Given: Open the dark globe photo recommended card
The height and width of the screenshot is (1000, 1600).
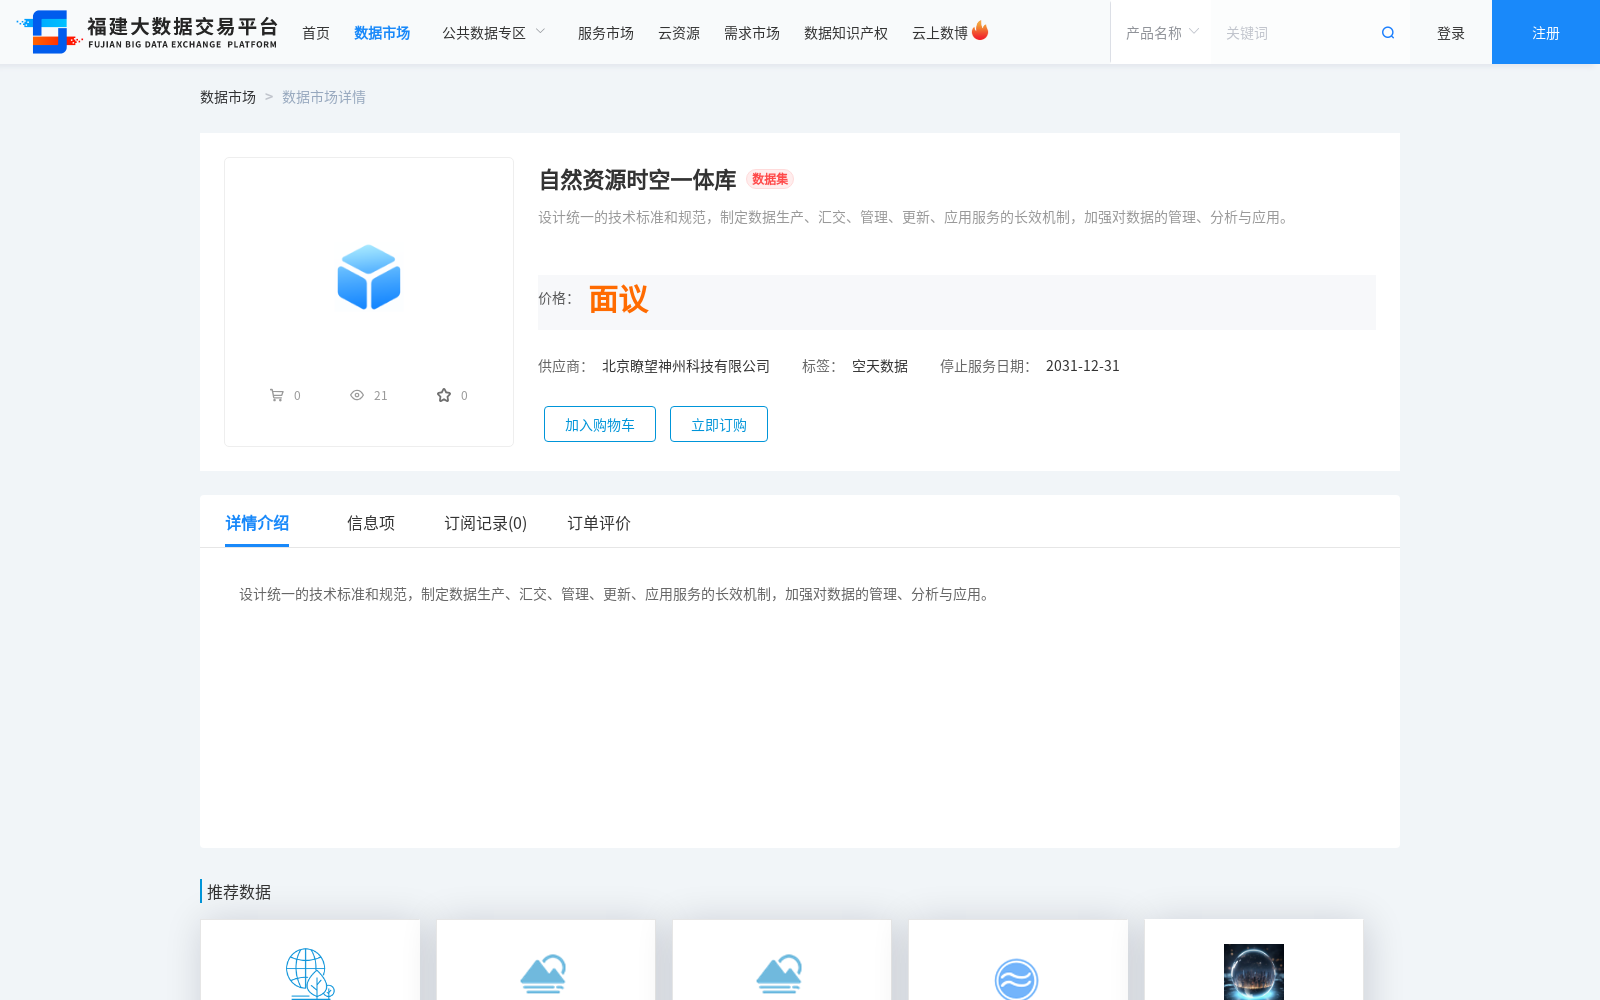Looking at the screenshot, I should pyautogui.click(x=1254, y=960).
